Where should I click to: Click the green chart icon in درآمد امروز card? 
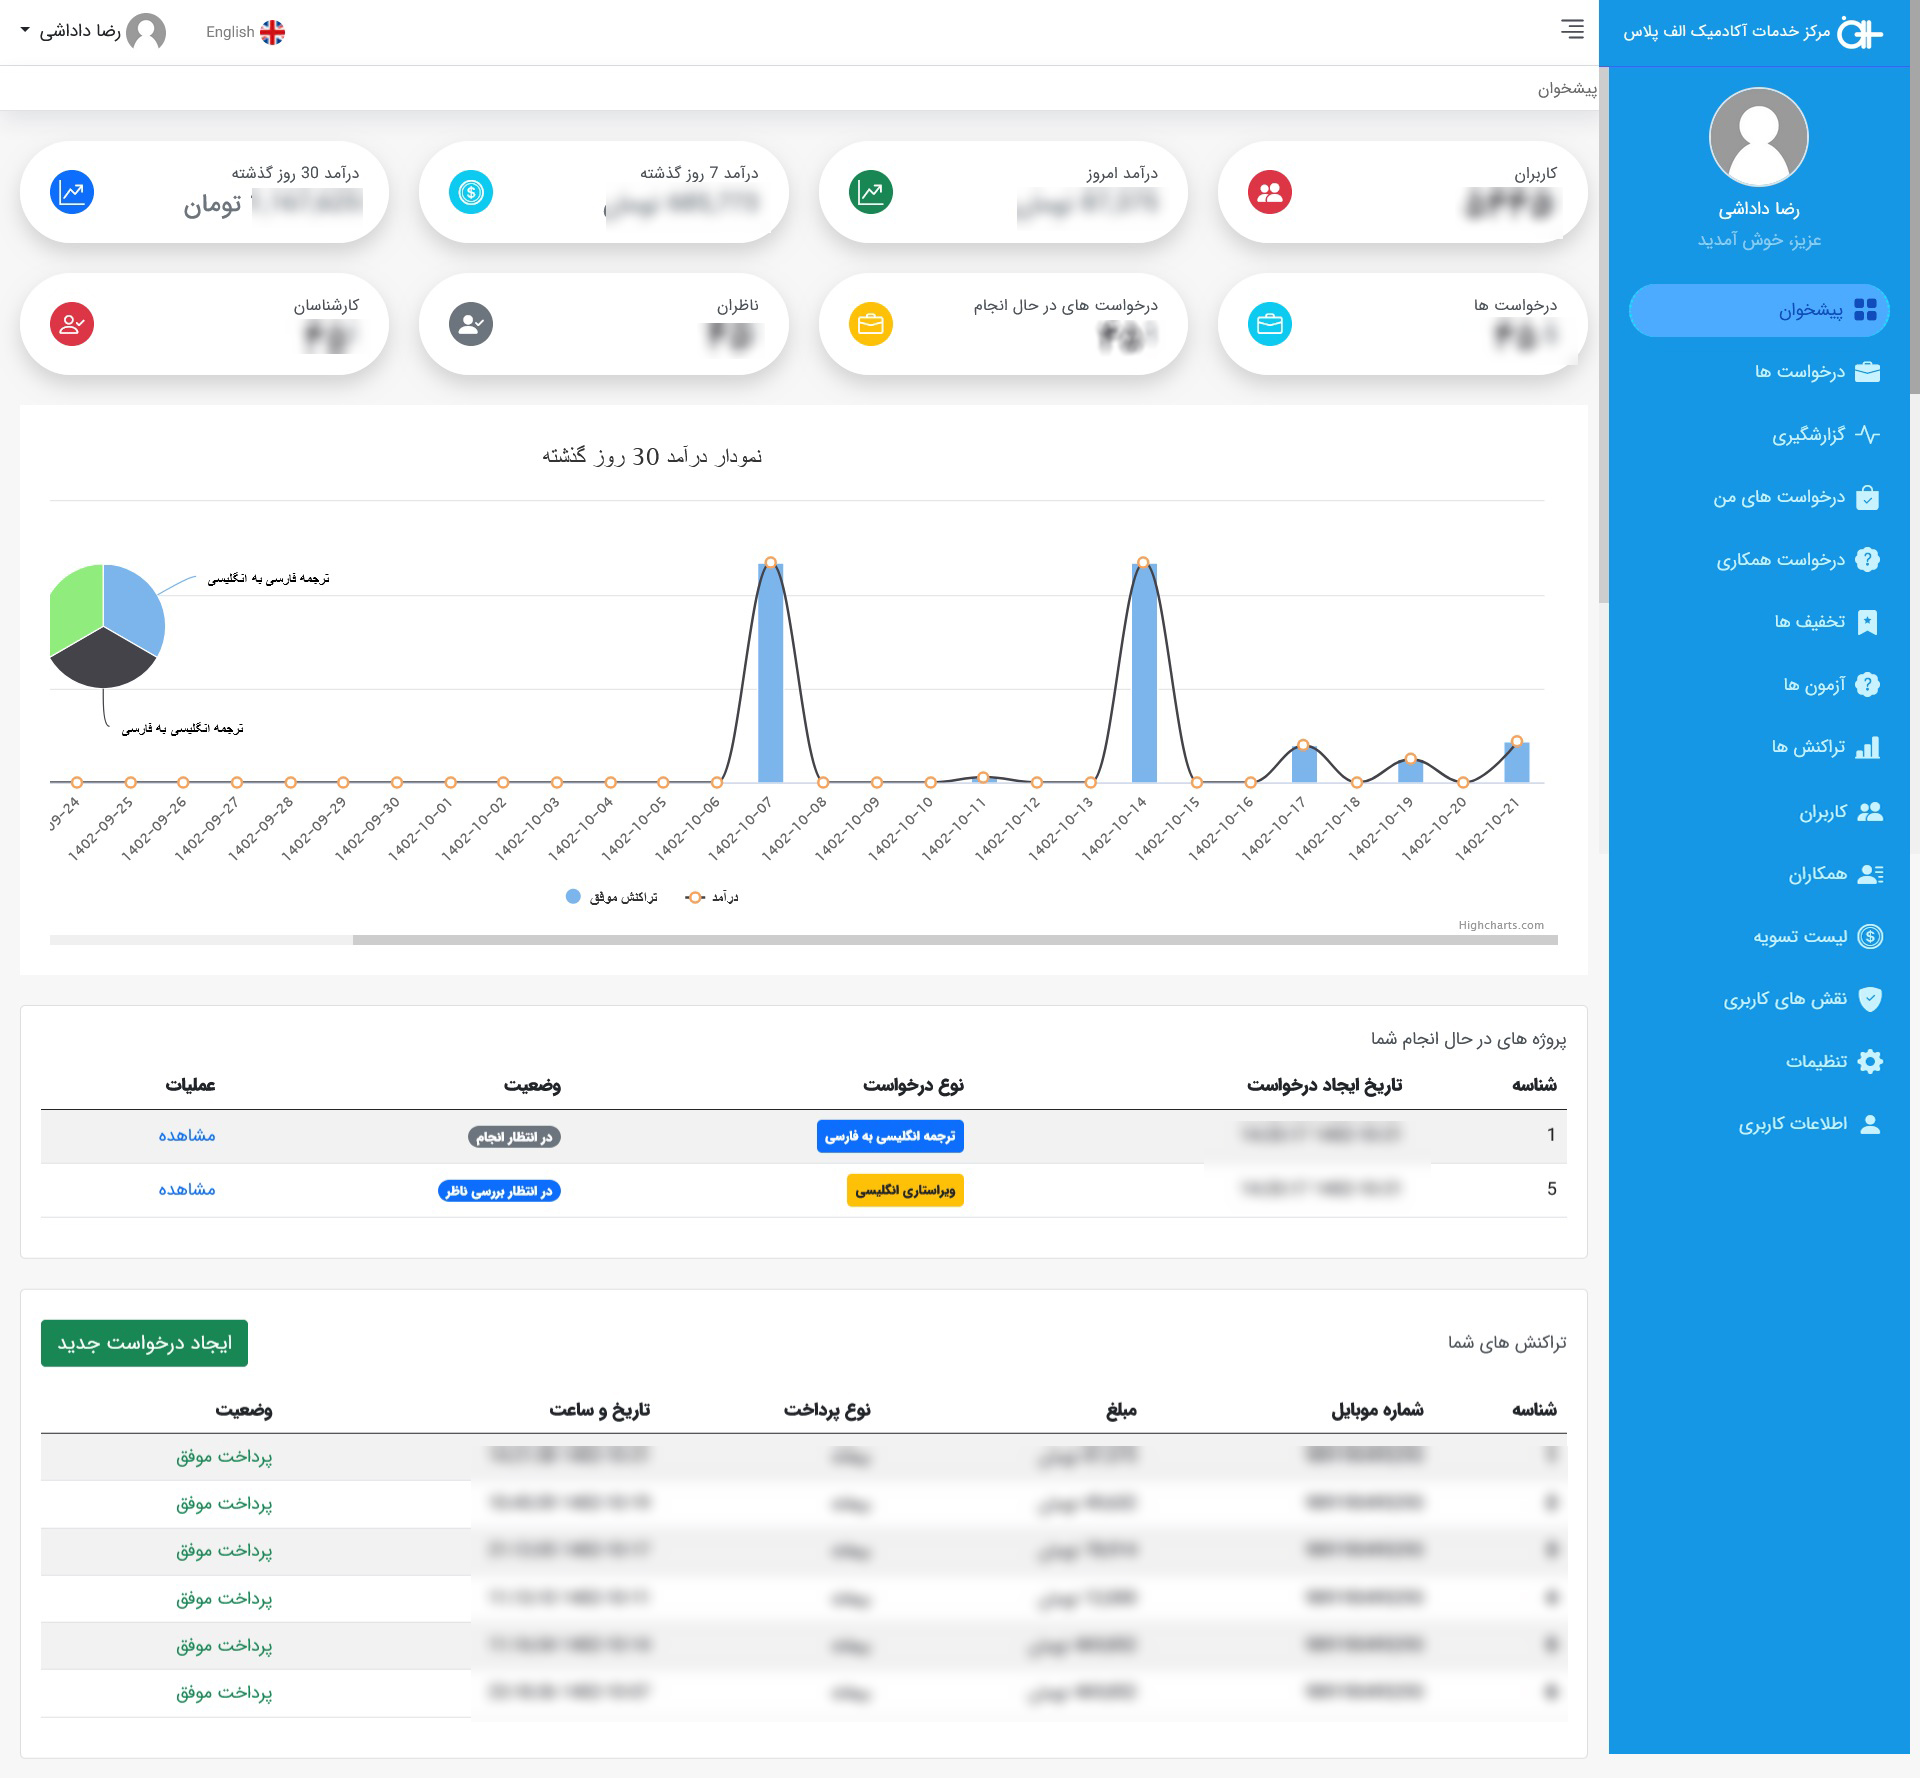tap(870, 192)
